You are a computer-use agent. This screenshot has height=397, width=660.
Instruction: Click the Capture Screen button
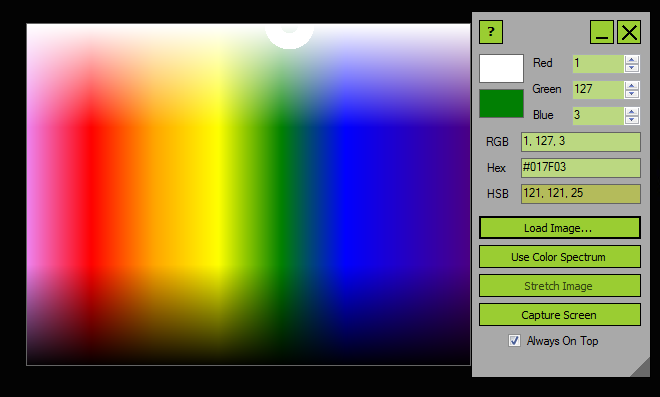pos(560,315)
